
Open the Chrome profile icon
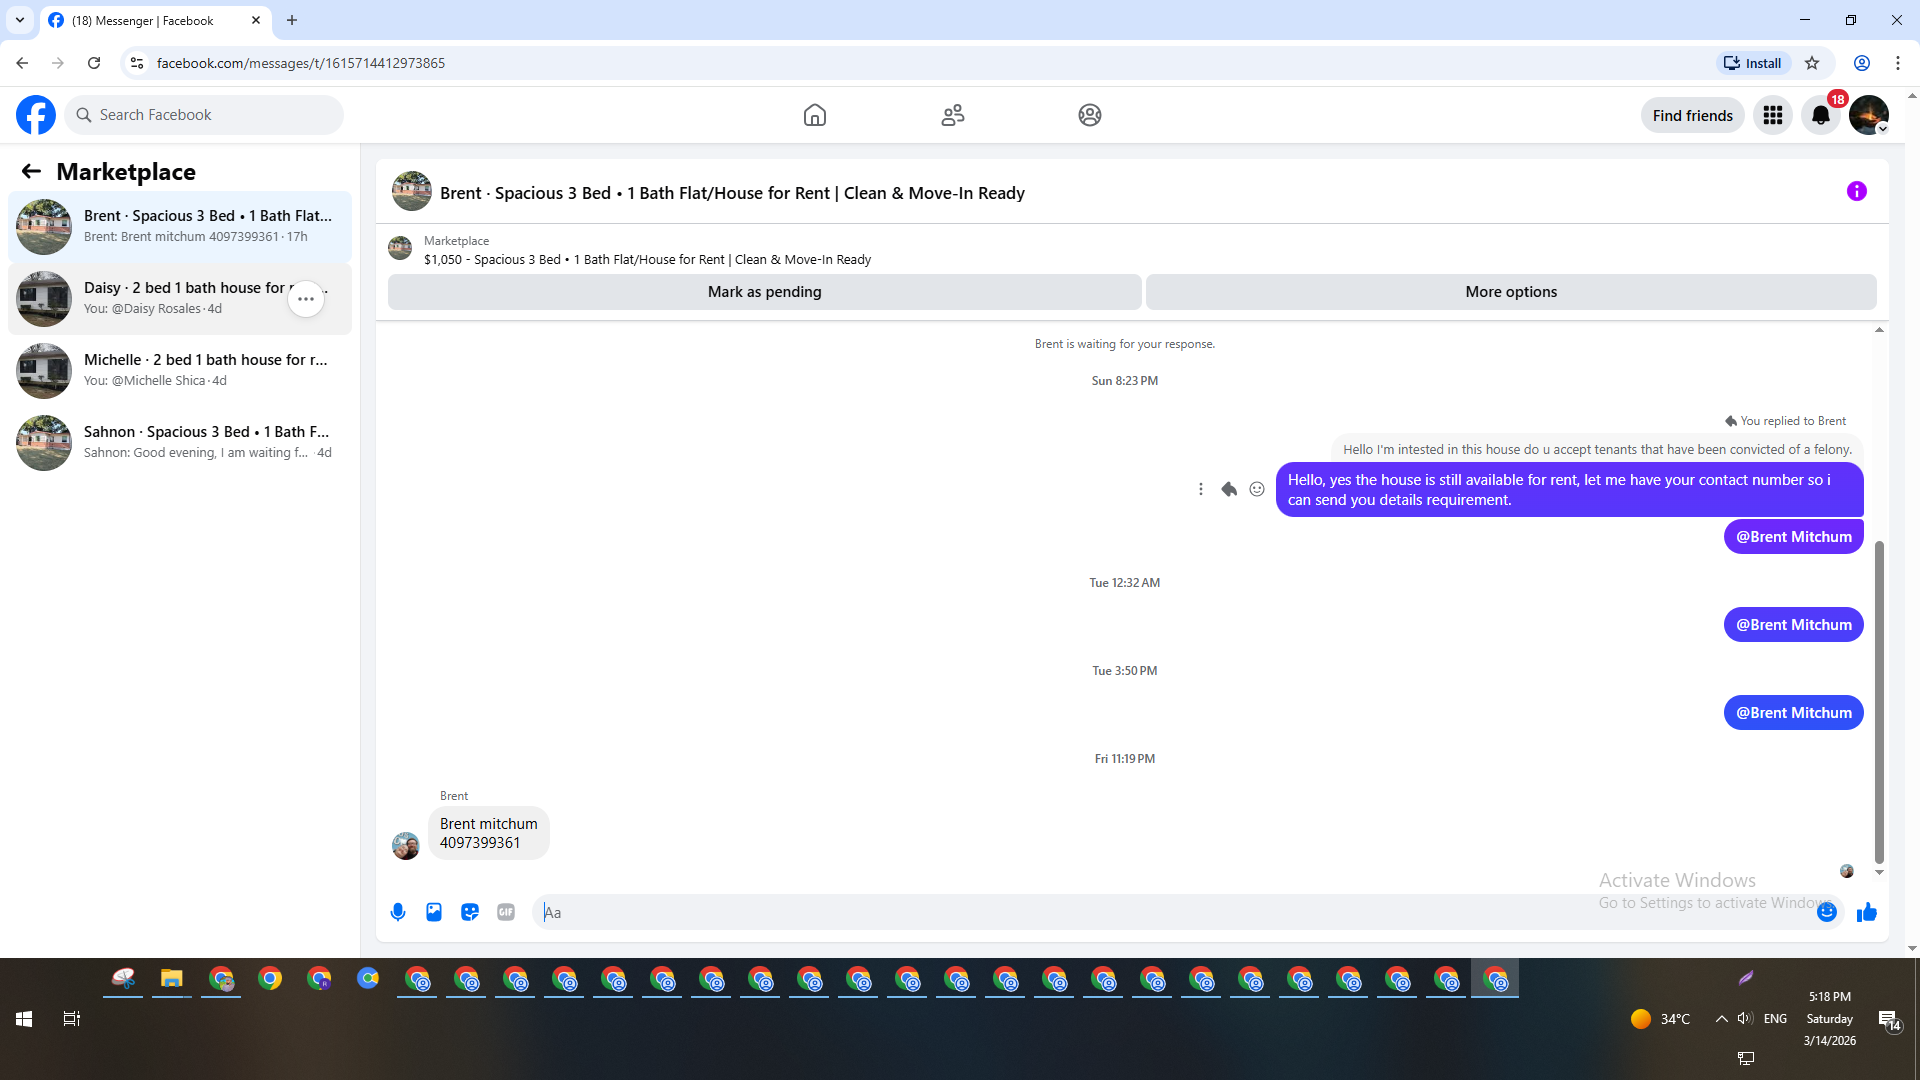(x=1862, y=63)
